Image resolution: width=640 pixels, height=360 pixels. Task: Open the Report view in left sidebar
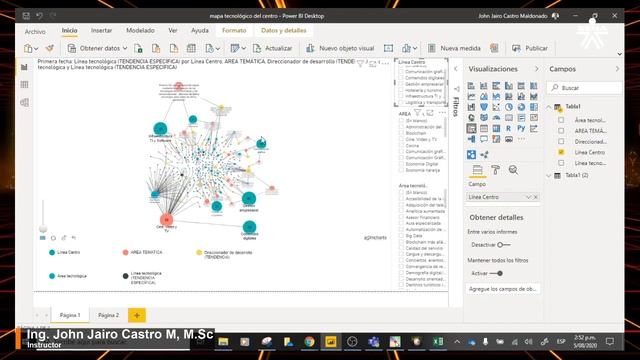pyautogui.click(x=24, y=67)
